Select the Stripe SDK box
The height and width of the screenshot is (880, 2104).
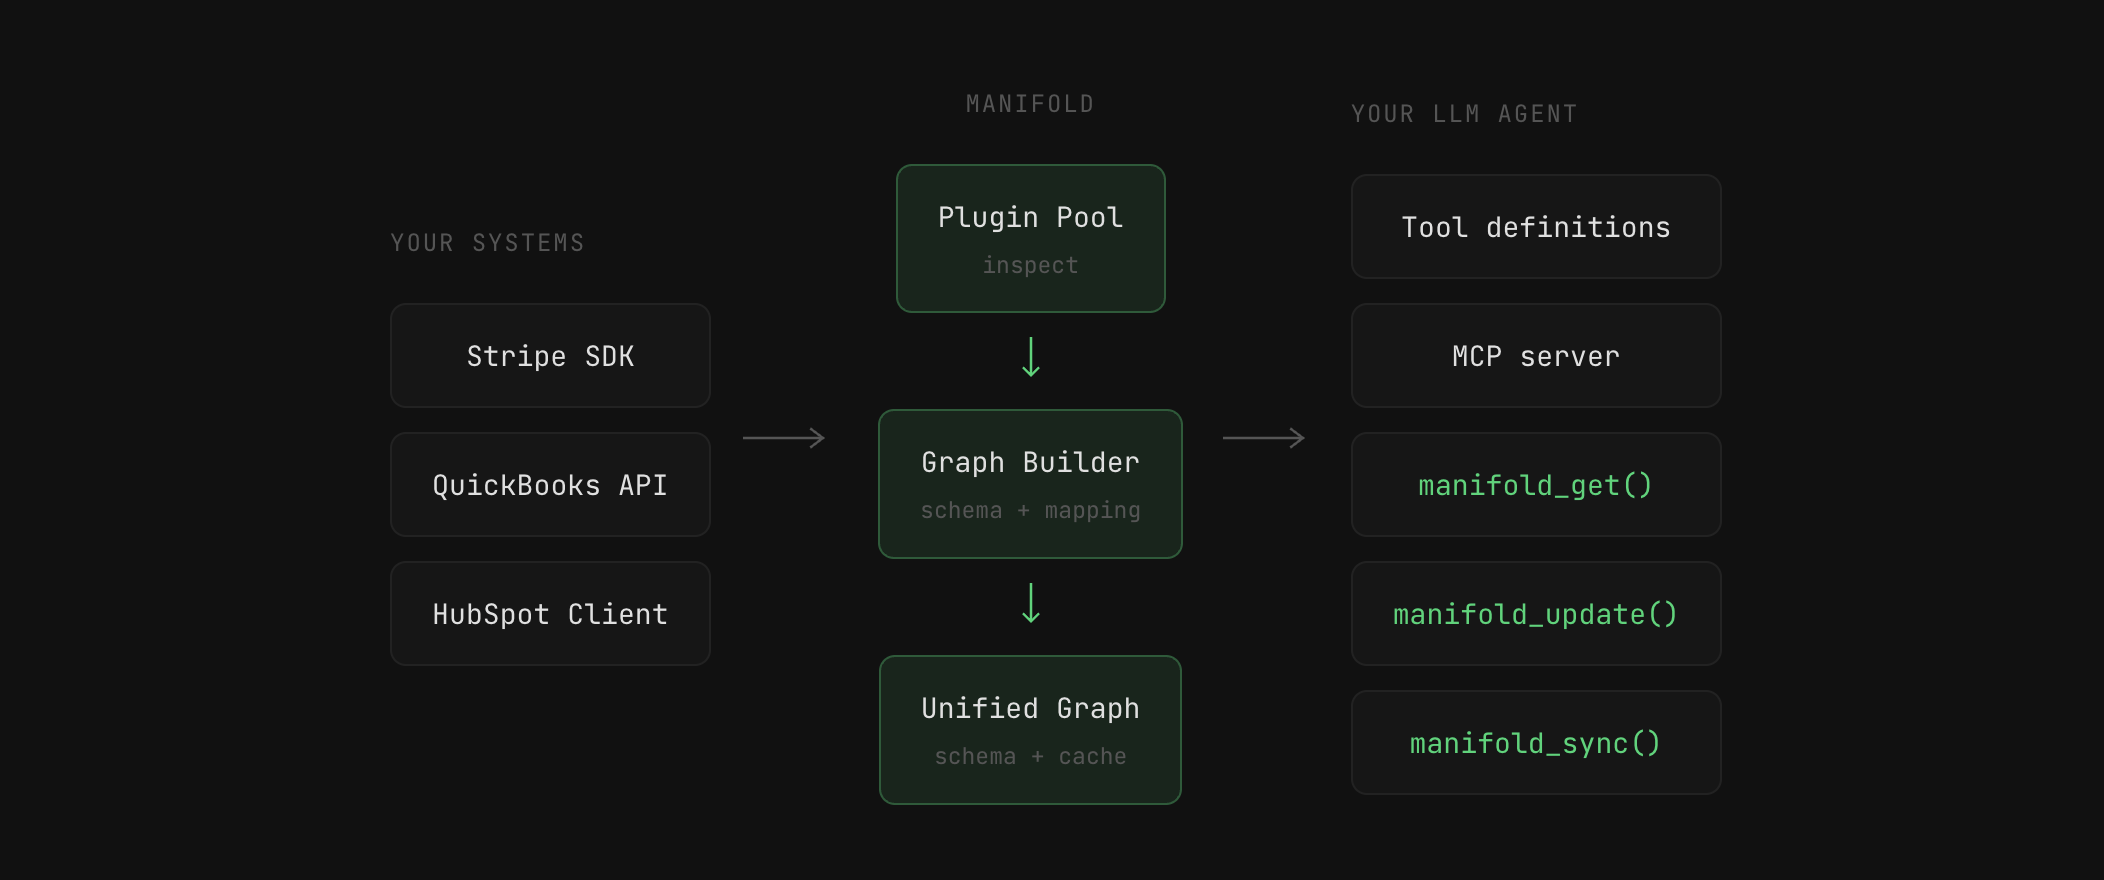[x=550, y=356]
